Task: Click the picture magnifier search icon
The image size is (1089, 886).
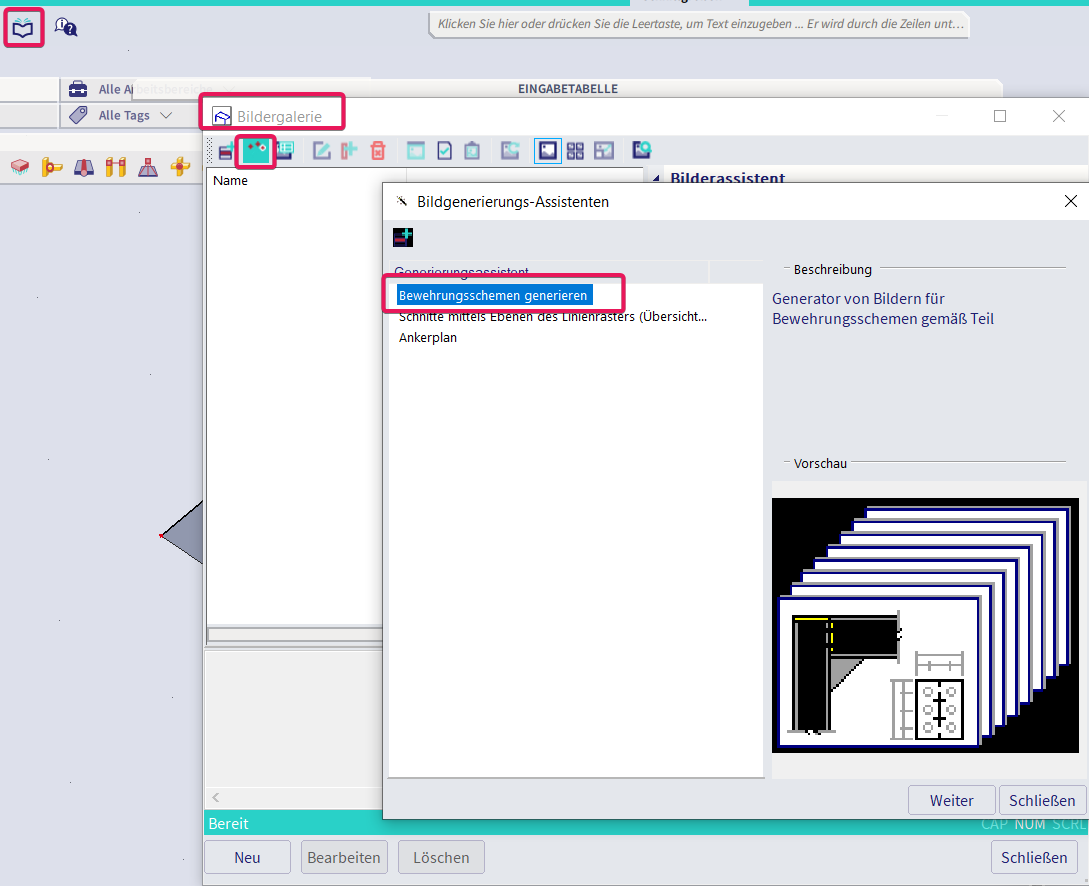Action: click(641, 150)
